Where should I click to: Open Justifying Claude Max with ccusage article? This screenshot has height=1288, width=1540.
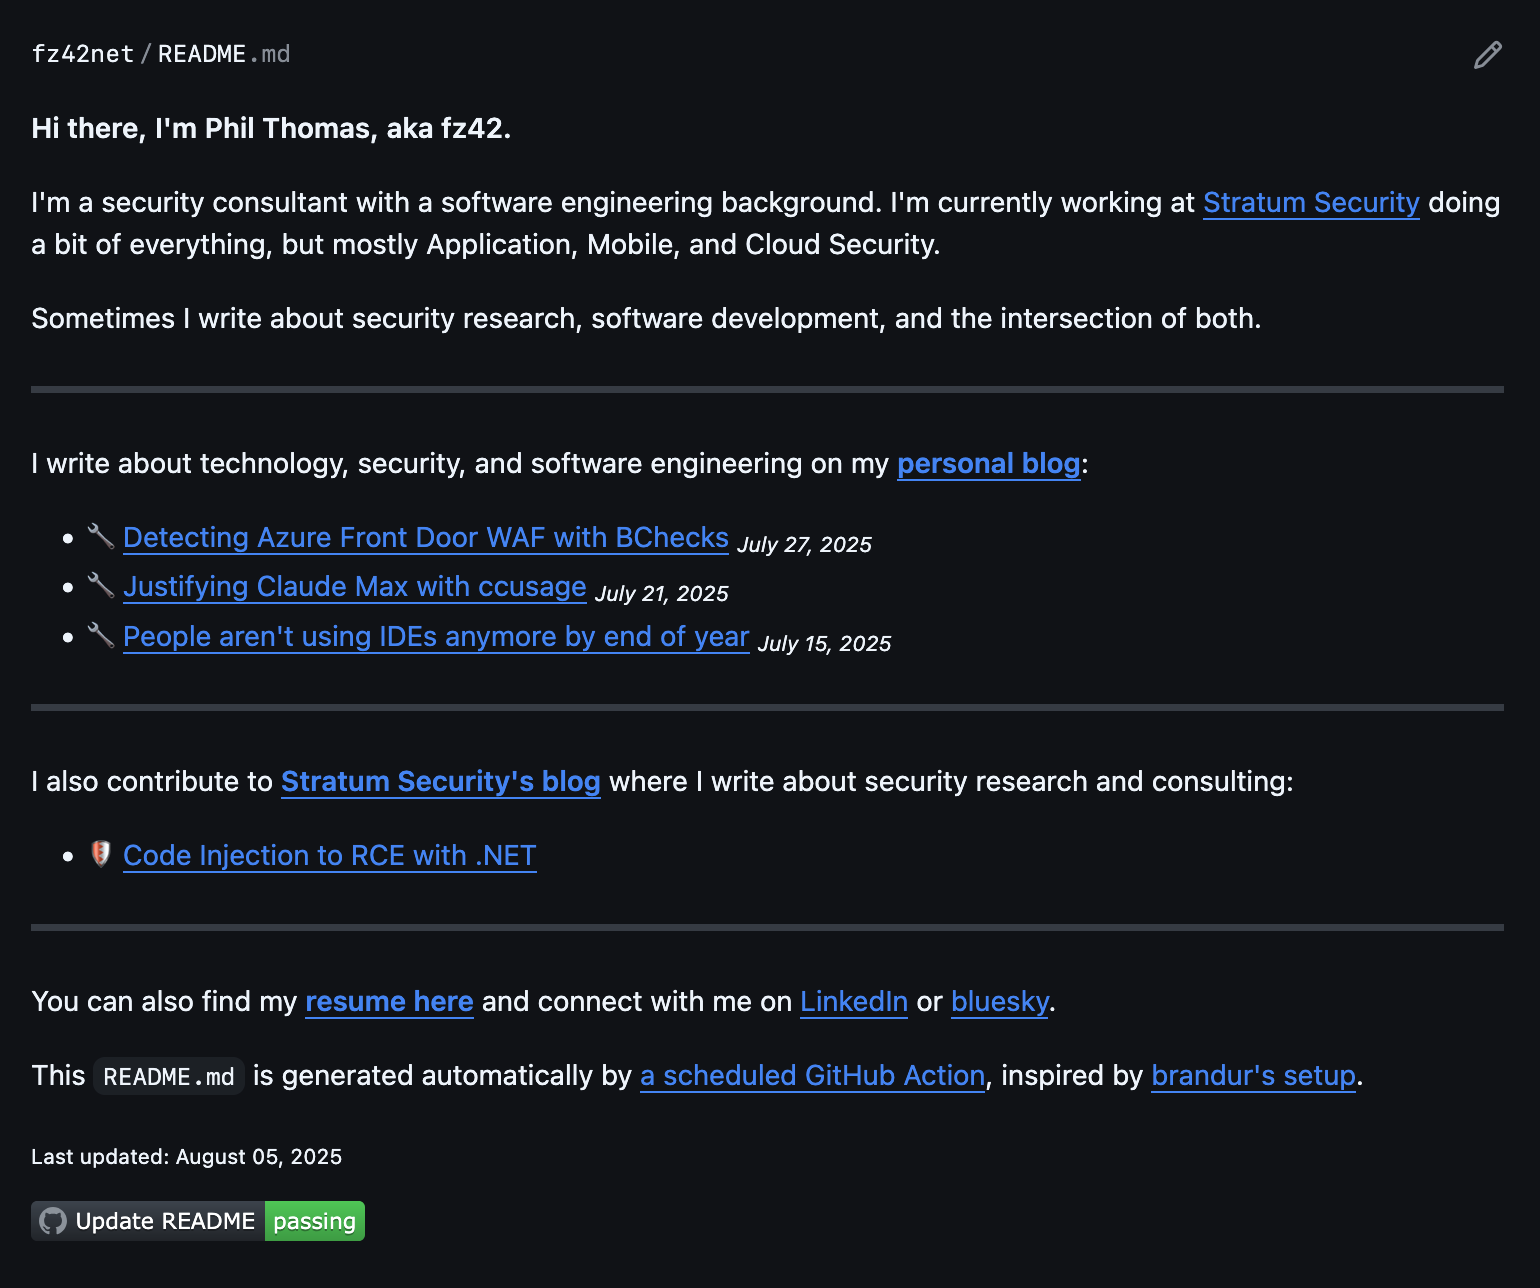(354, 587)
